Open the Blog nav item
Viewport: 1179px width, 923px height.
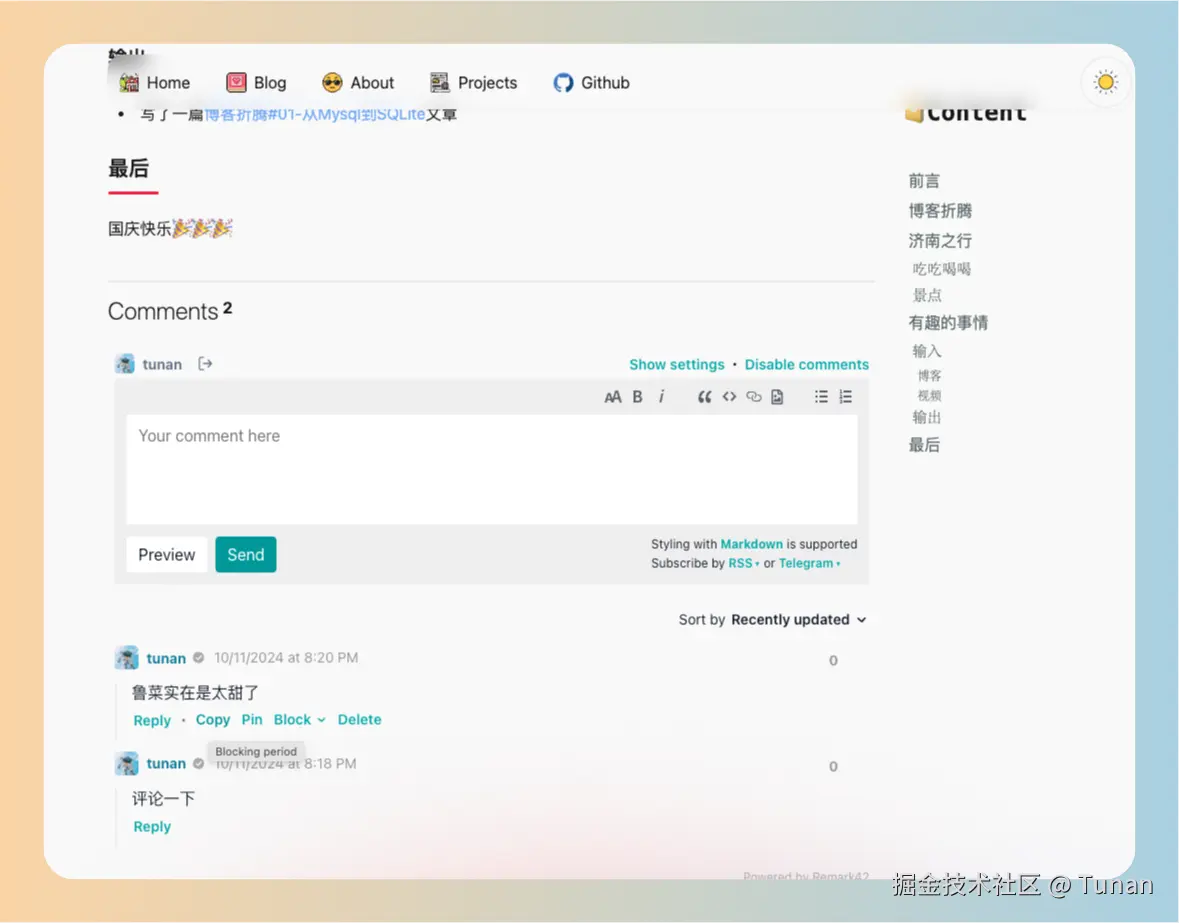click(256, 83)
